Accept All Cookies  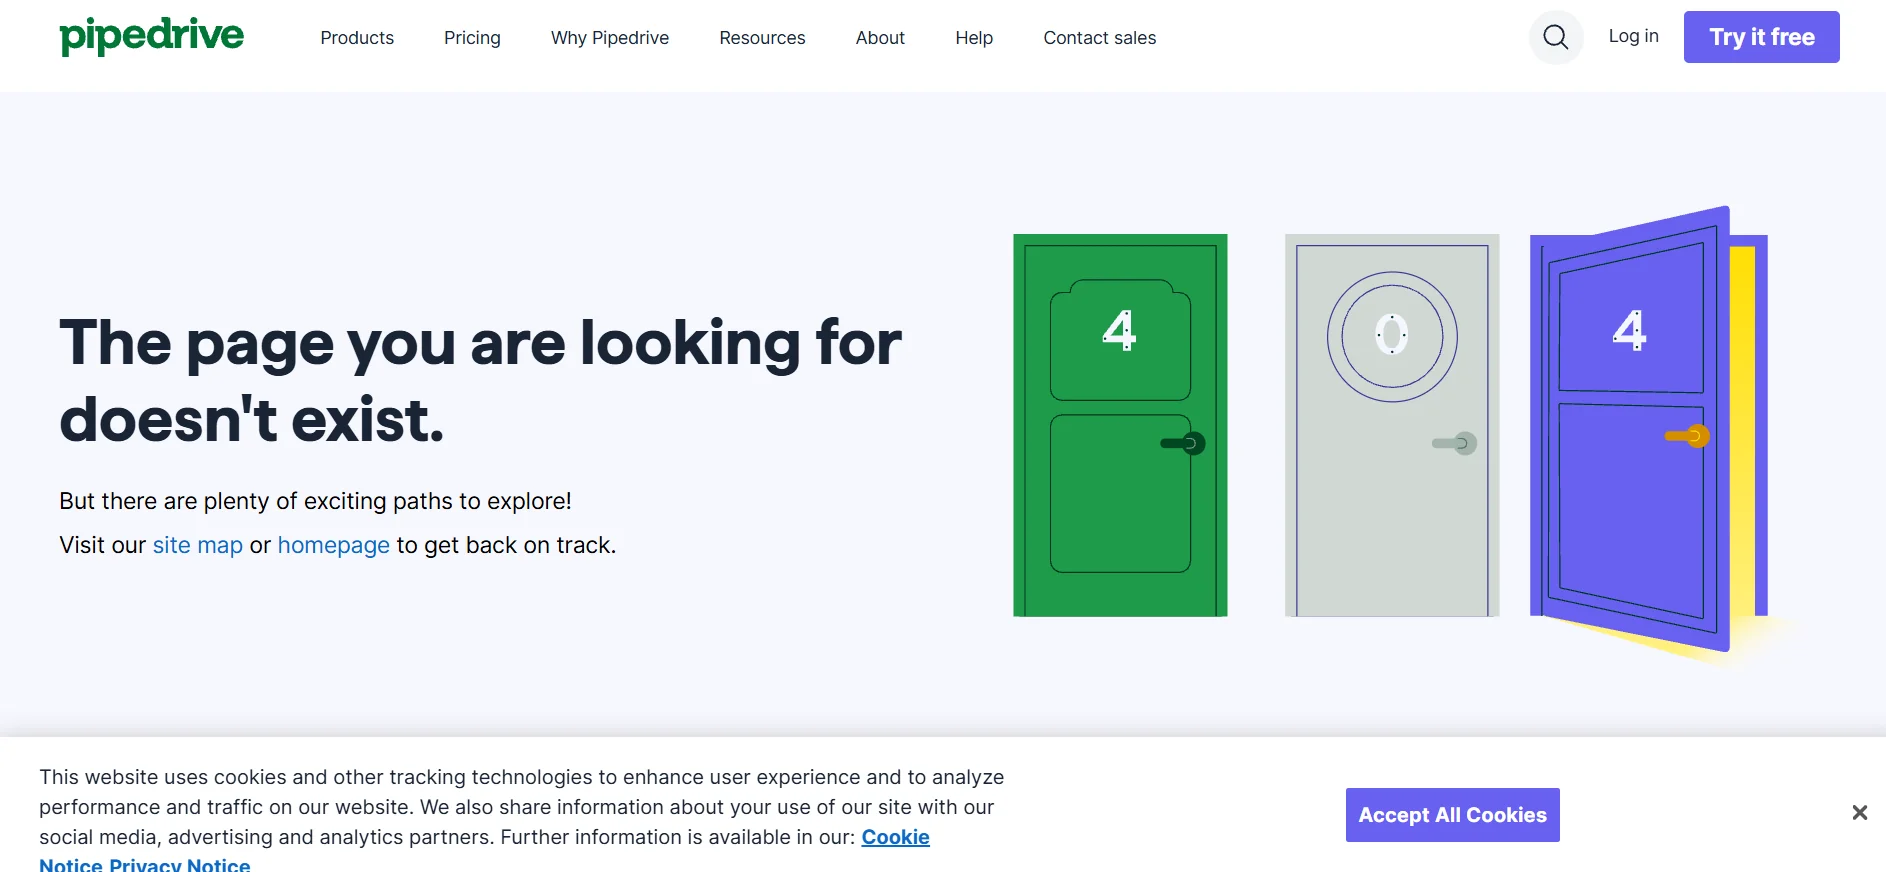click(x=1452, y=815)
